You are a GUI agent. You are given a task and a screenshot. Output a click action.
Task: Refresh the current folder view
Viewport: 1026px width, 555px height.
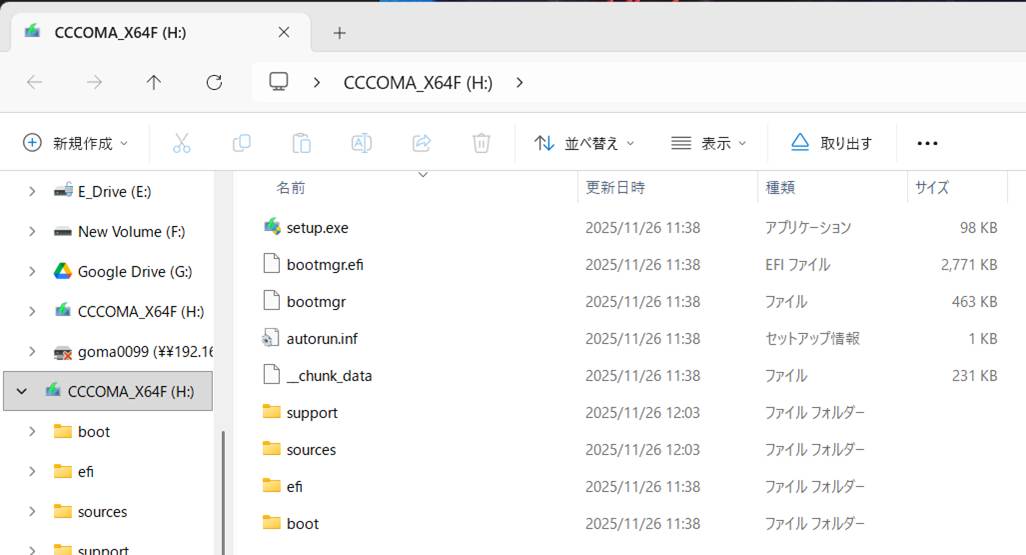214,83
